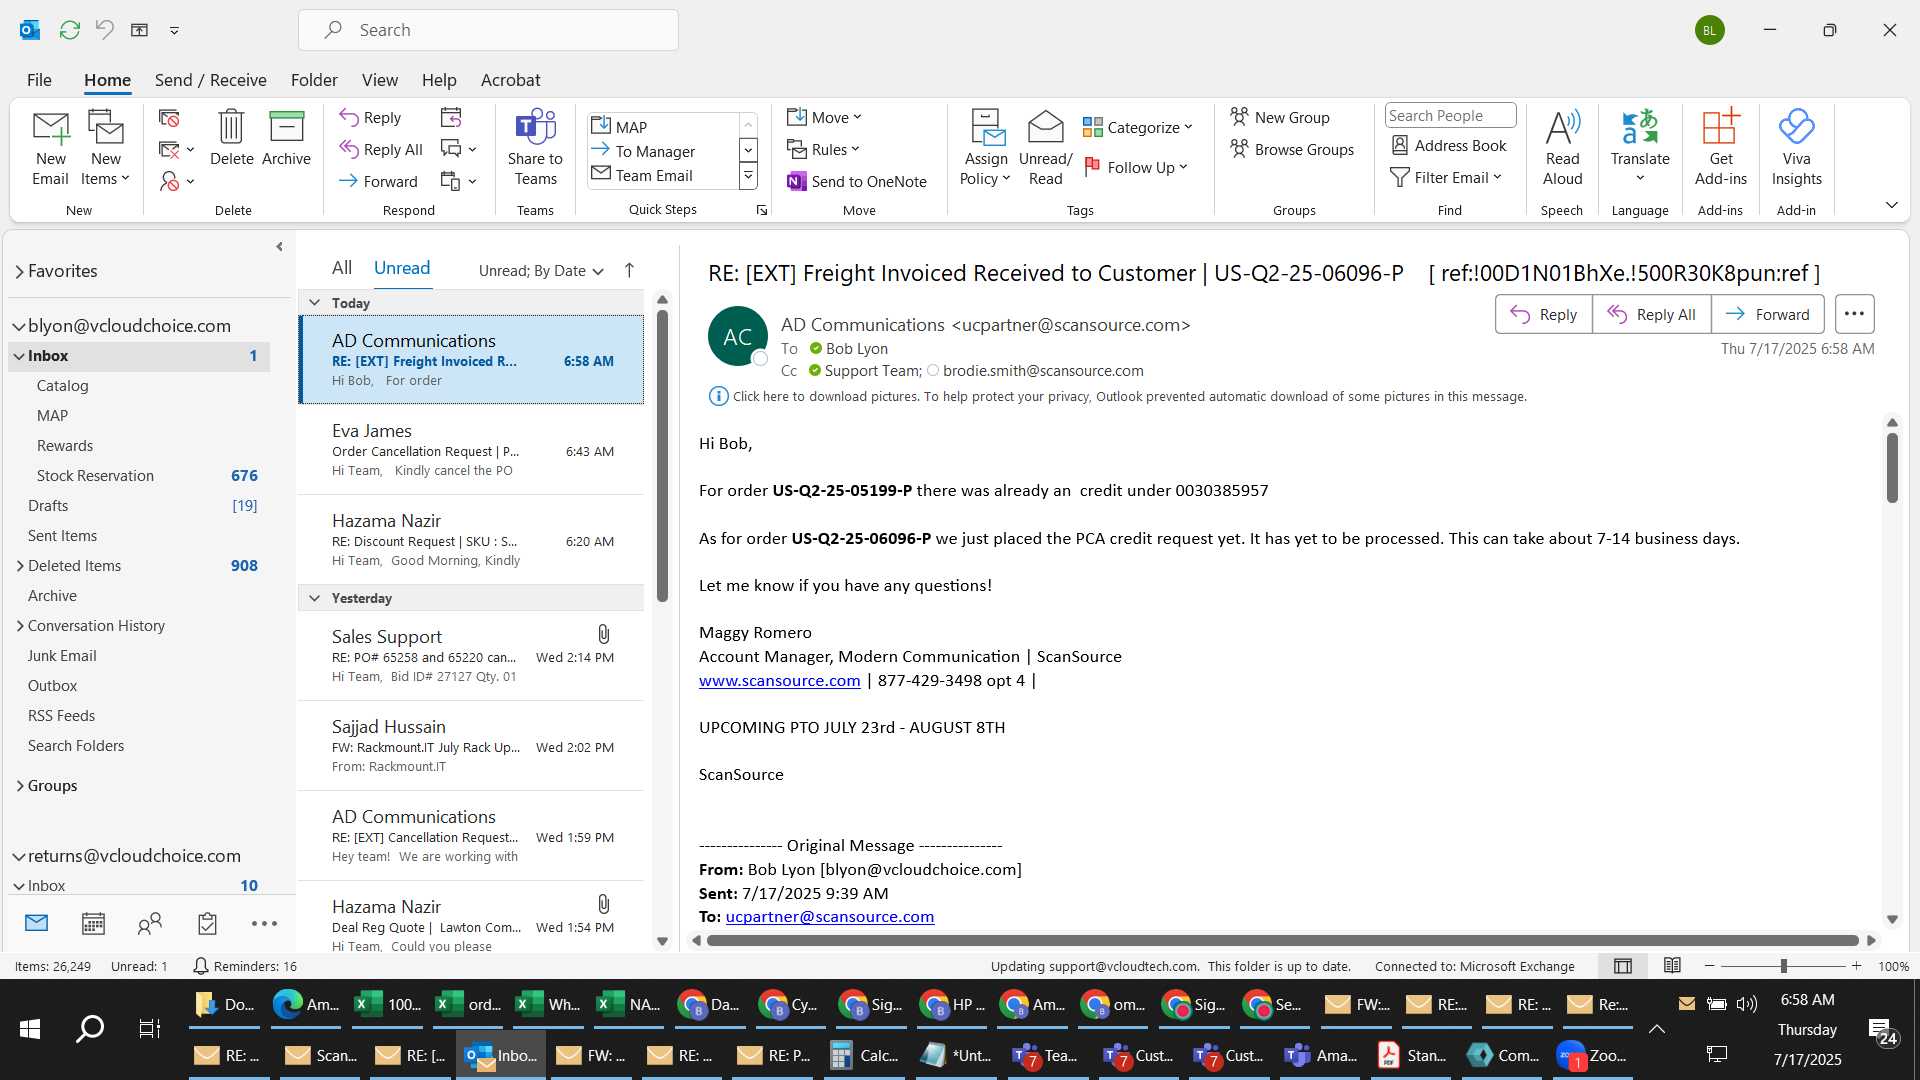The image size is (1920, 1080).
Task: Collapse the blyon@vcloudchoice.com account
Action: point(19,326)
